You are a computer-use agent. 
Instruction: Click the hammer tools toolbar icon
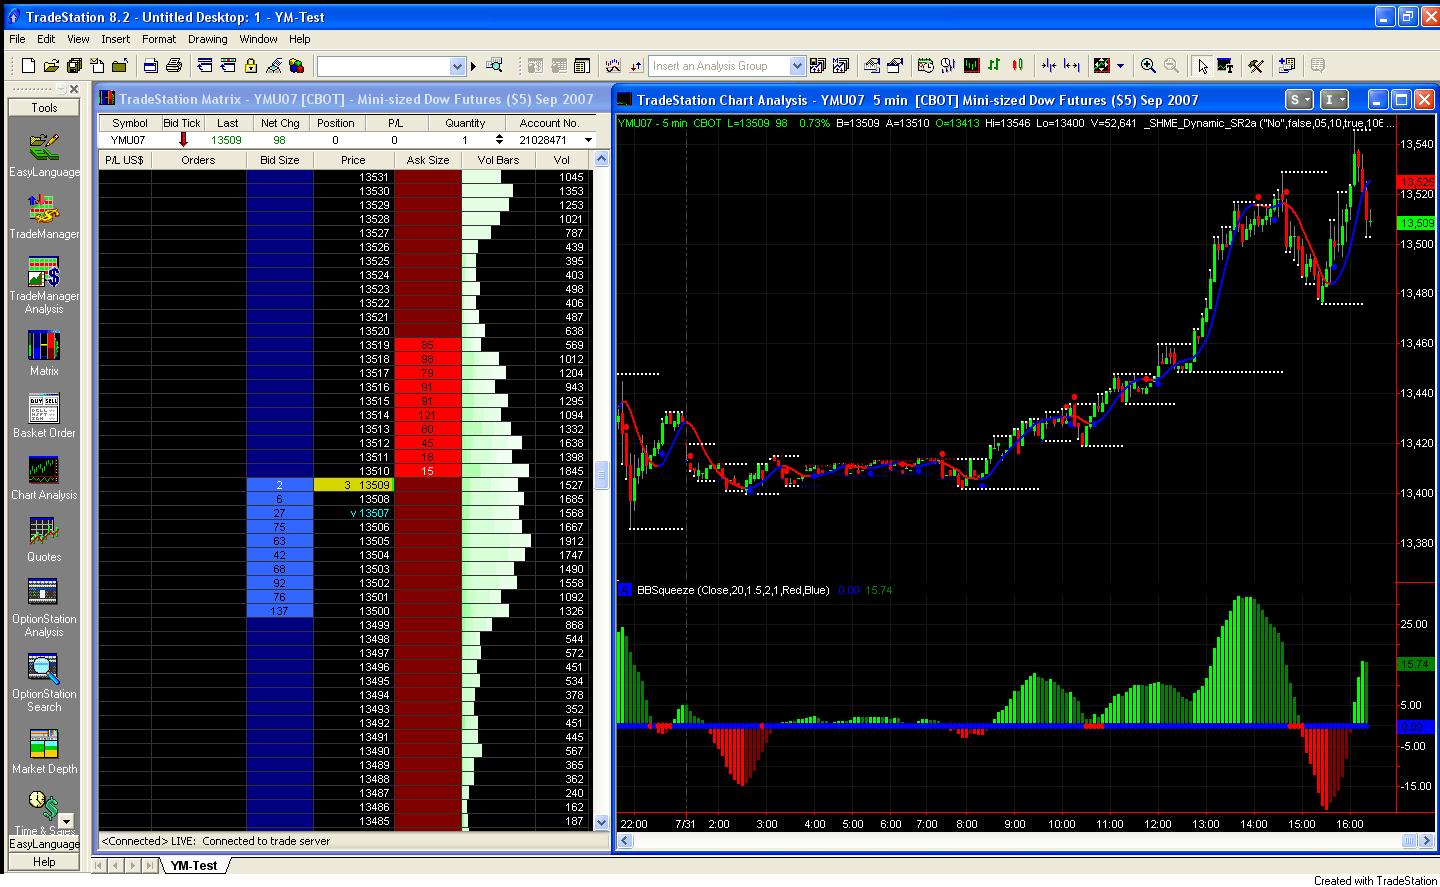pyautogui.click(x=1256, y=66)
